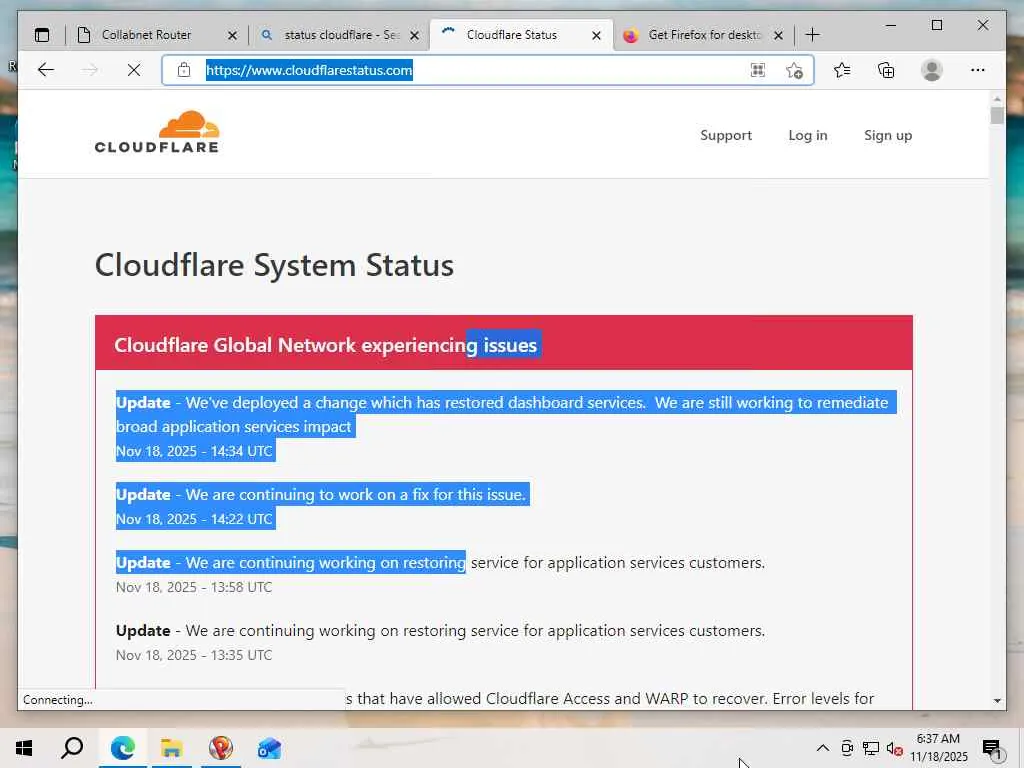The width and height of the screenshot is (1024, 768).
Task: Select the Cloudflare Status tab
Action: 511,35
